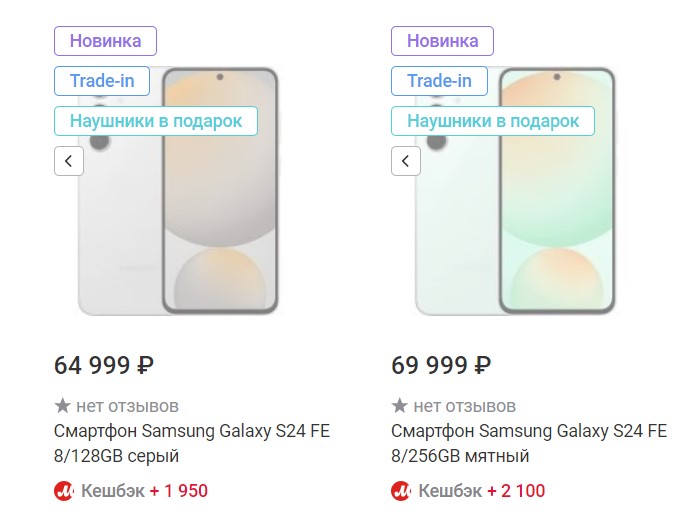692x517 pixels.
Task: Click Наушники в подарок badge on gray phone
Action: click(x=156, y=121)
